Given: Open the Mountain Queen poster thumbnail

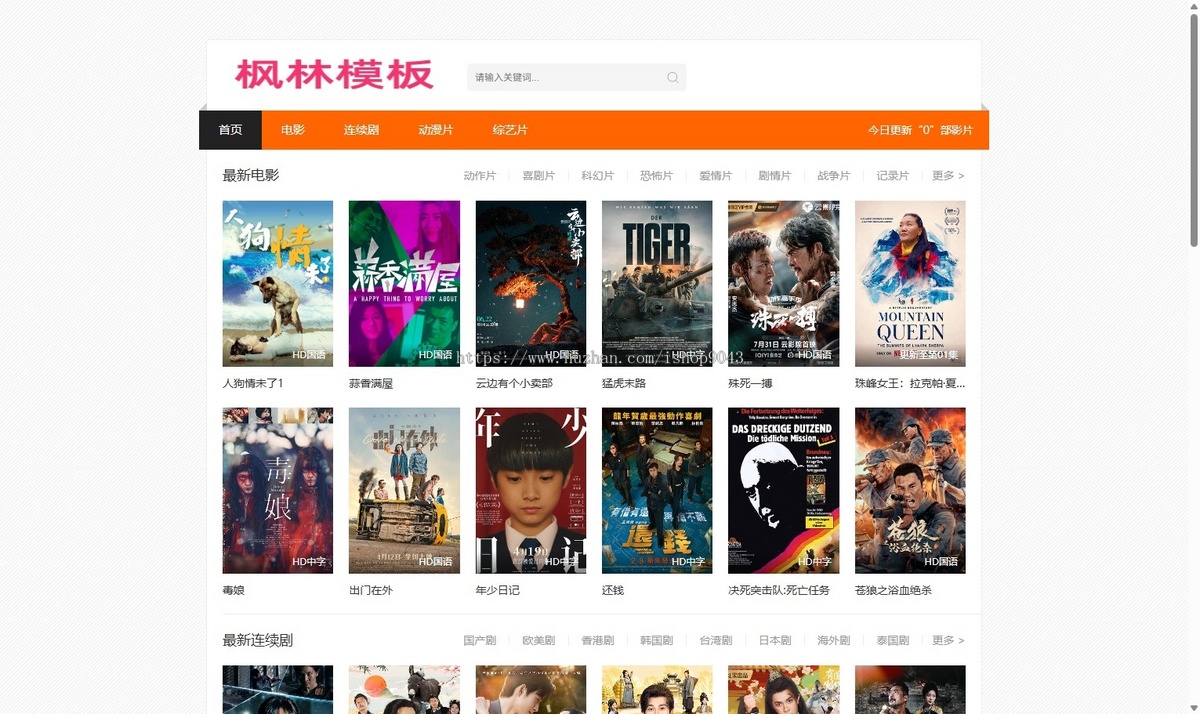Looking at the screenshot, I should point(910,284).
